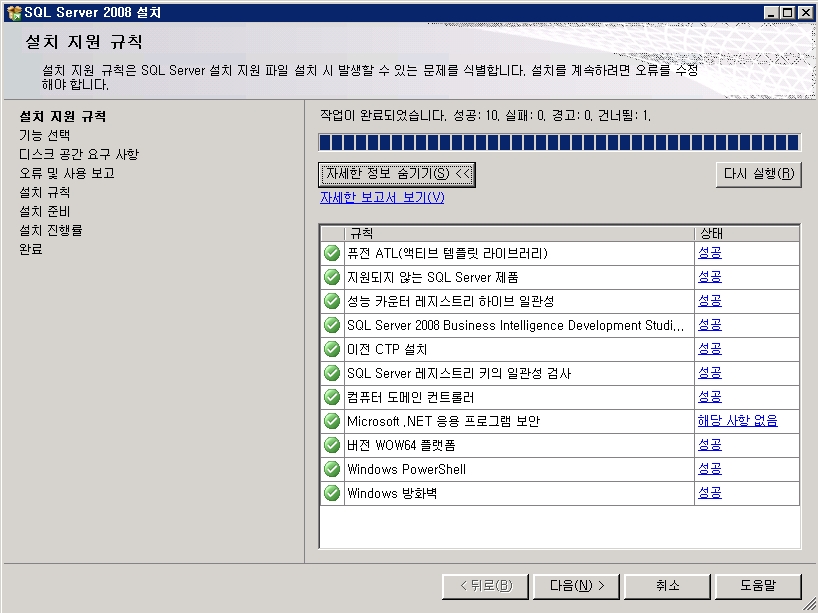
Task: Click the completed blue progress bar
Action: [559, 142]
